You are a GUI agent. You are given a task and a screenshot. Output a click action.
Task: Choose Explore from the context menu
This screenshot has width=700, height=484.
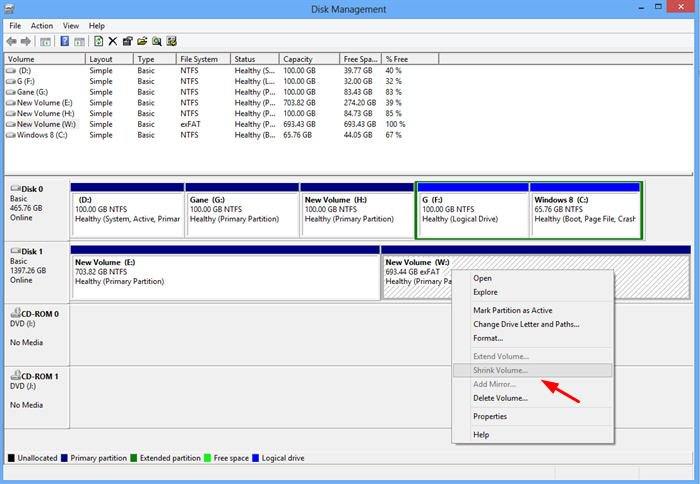click(x=533, y=292)
